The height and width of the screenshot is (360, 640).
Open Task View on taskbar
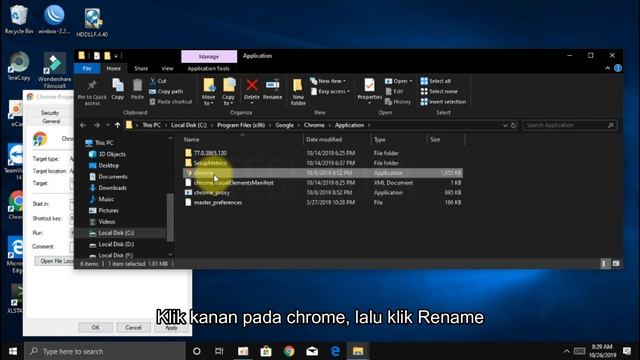[219, 351]
